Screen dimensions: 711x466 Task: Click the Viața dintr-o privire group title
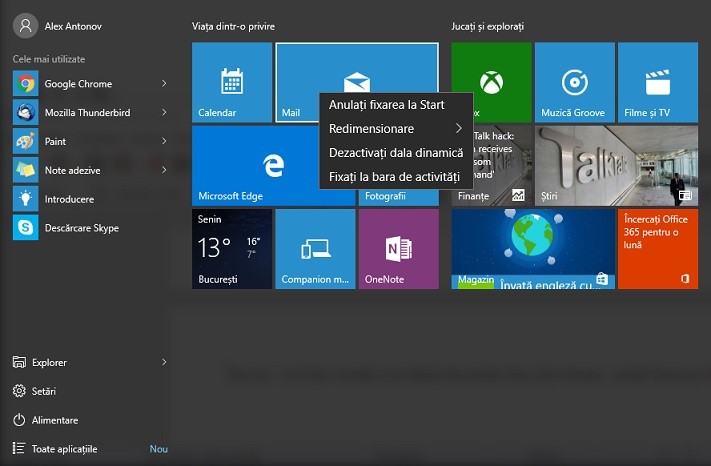point(233,26)
